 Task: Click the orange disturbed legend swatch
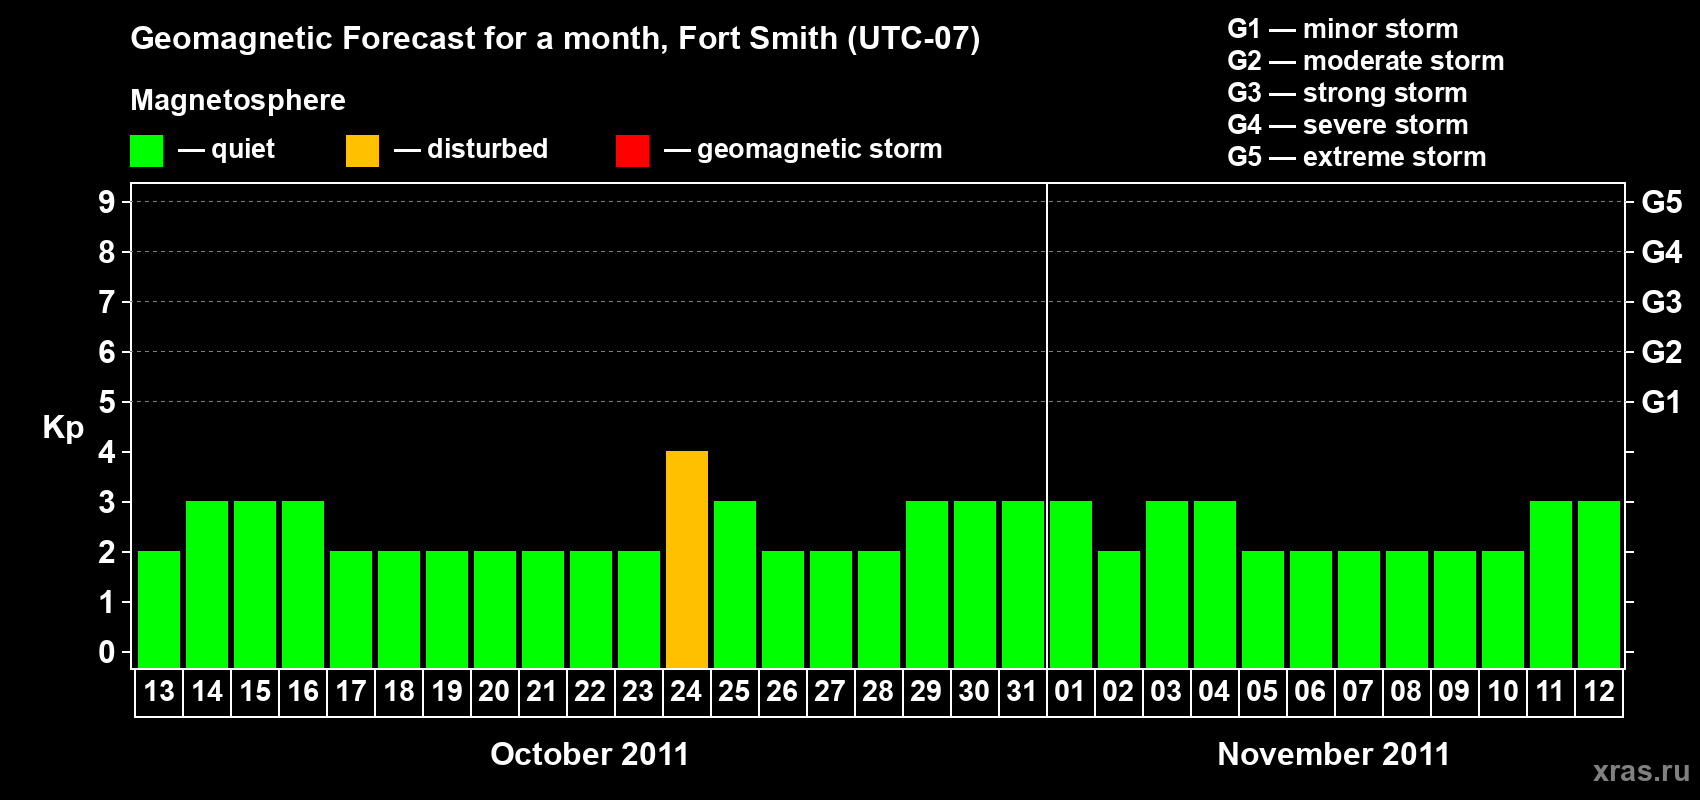coord(362,151)
